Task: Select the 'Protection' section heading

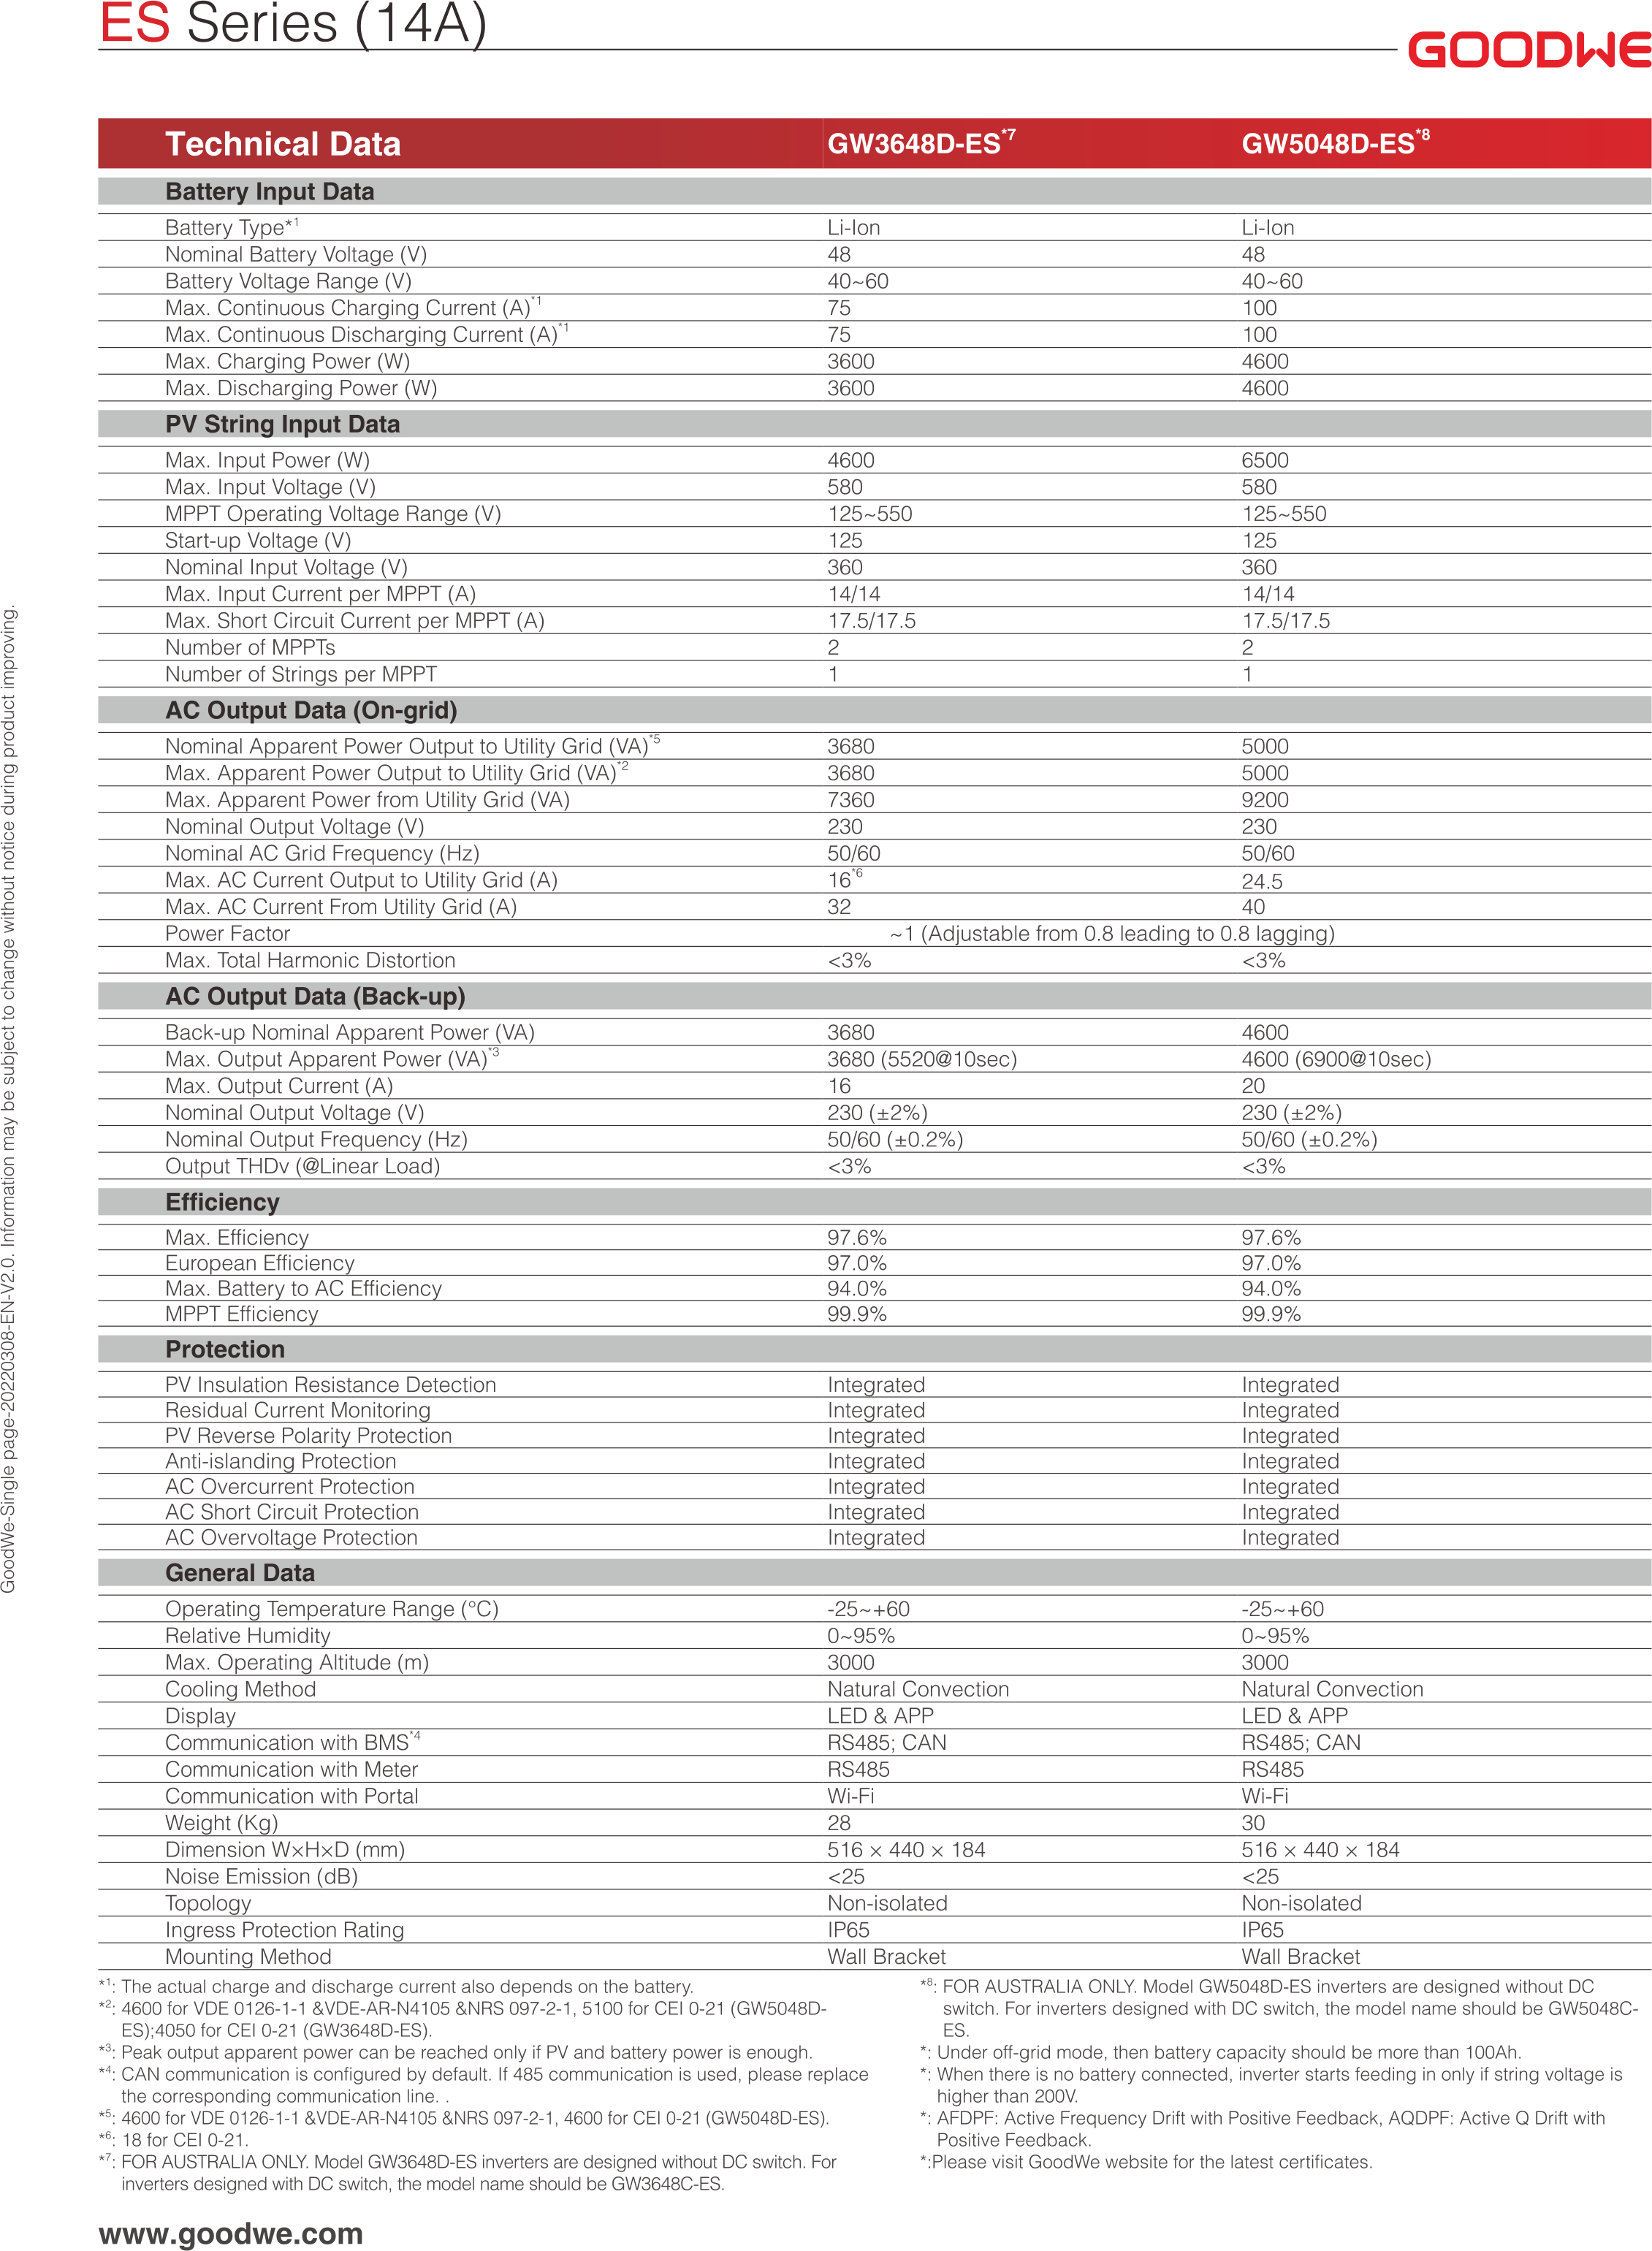Action: coord(225,1349)
